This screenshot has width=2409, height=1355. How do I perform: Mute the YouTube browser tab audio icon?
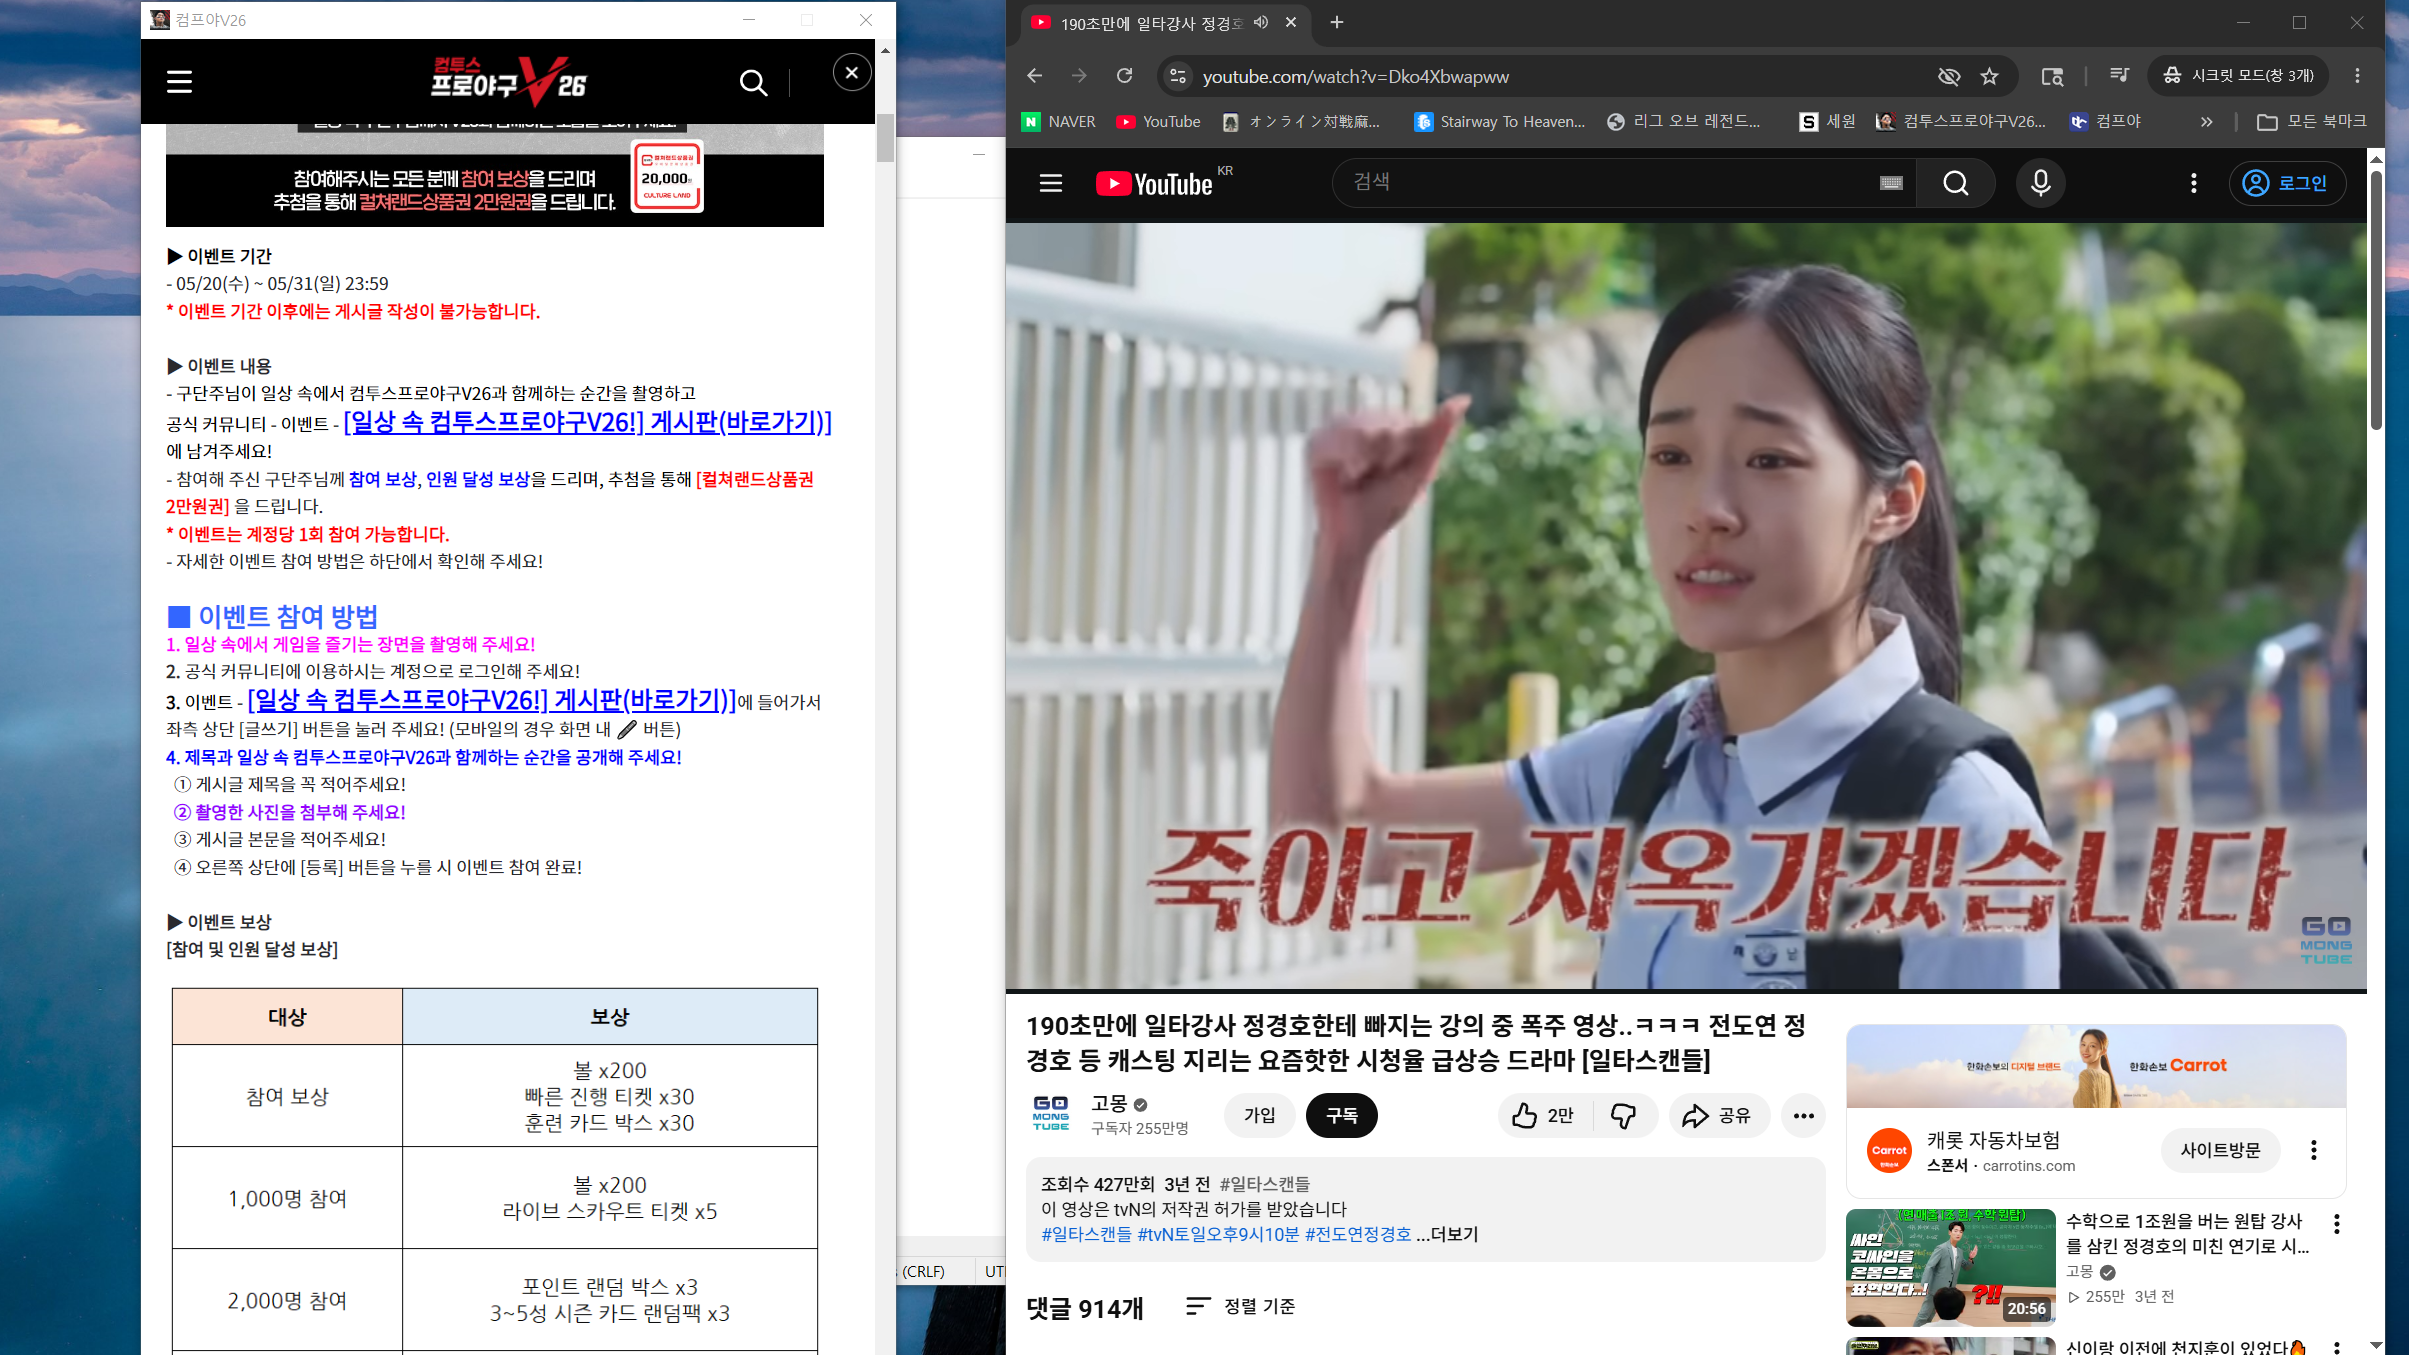tap(1261, 22)
